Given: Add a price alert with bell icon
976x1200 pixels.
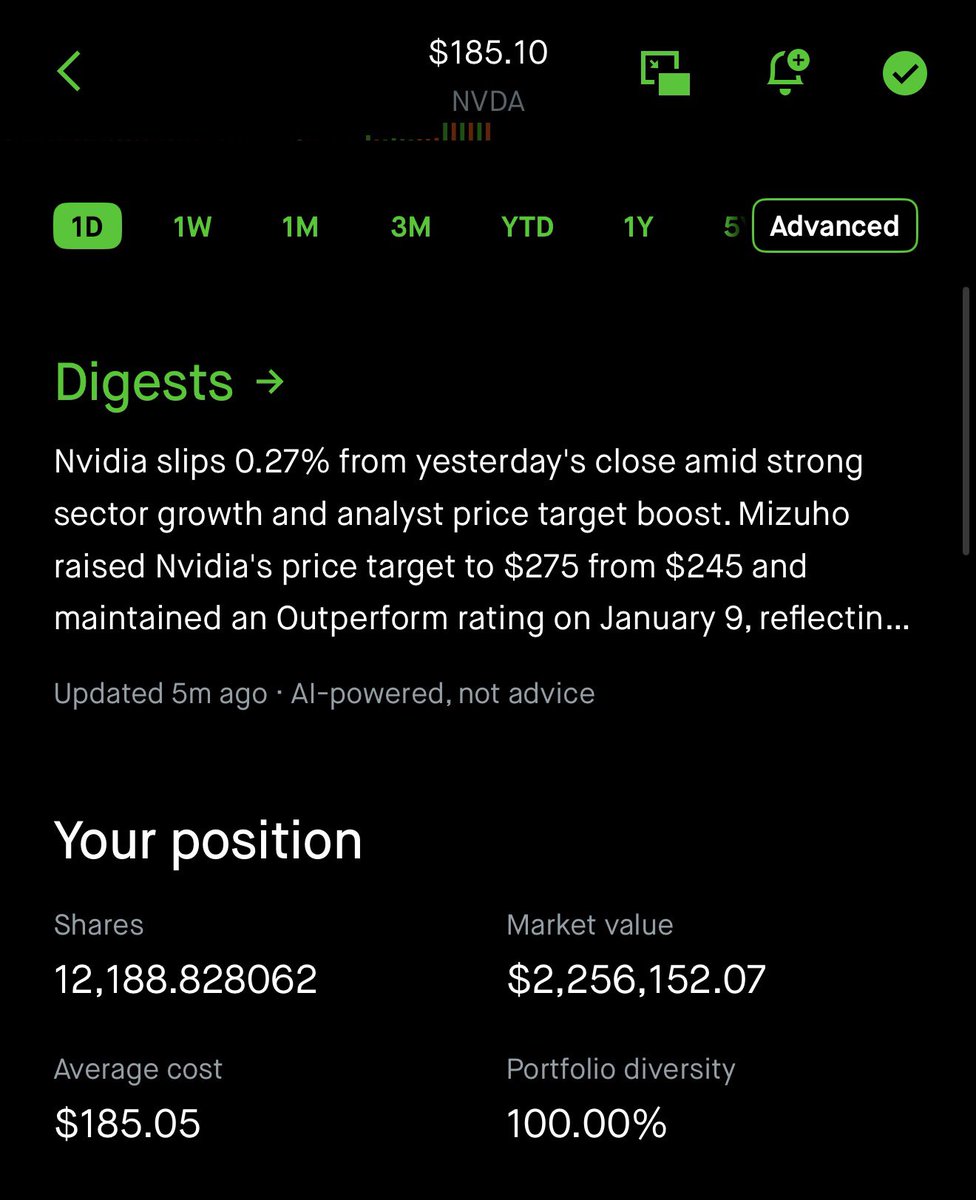Looking at the screenshot, I should pyautogui.click(x=788, y=73).
